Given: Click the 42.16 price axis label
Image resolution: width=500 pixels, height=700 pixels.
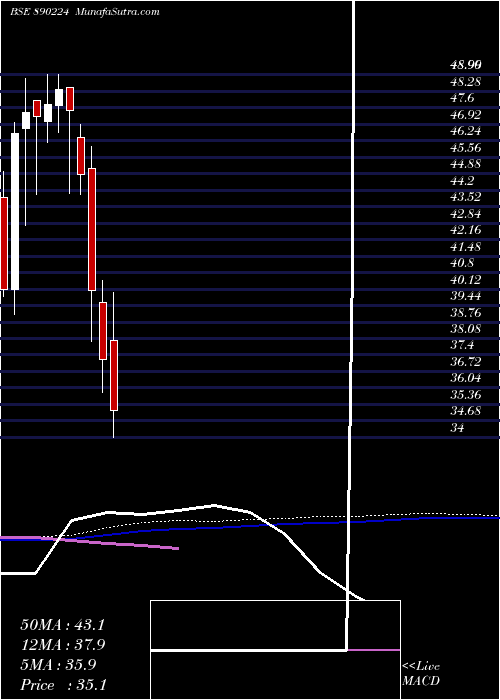Looking at the screenshot, I should point(466,230).
